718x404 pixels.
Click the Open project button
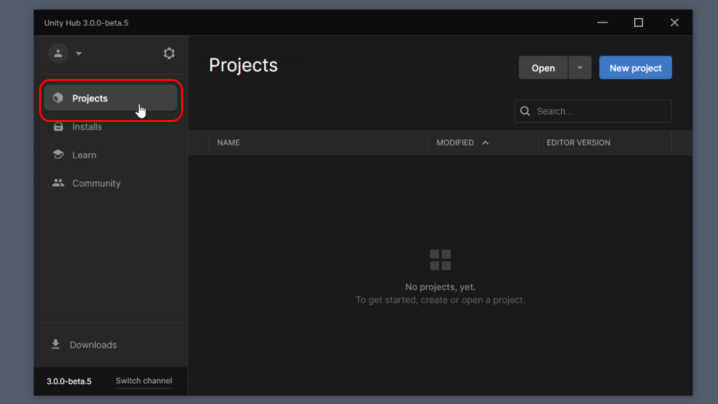[x=543, y=68]
